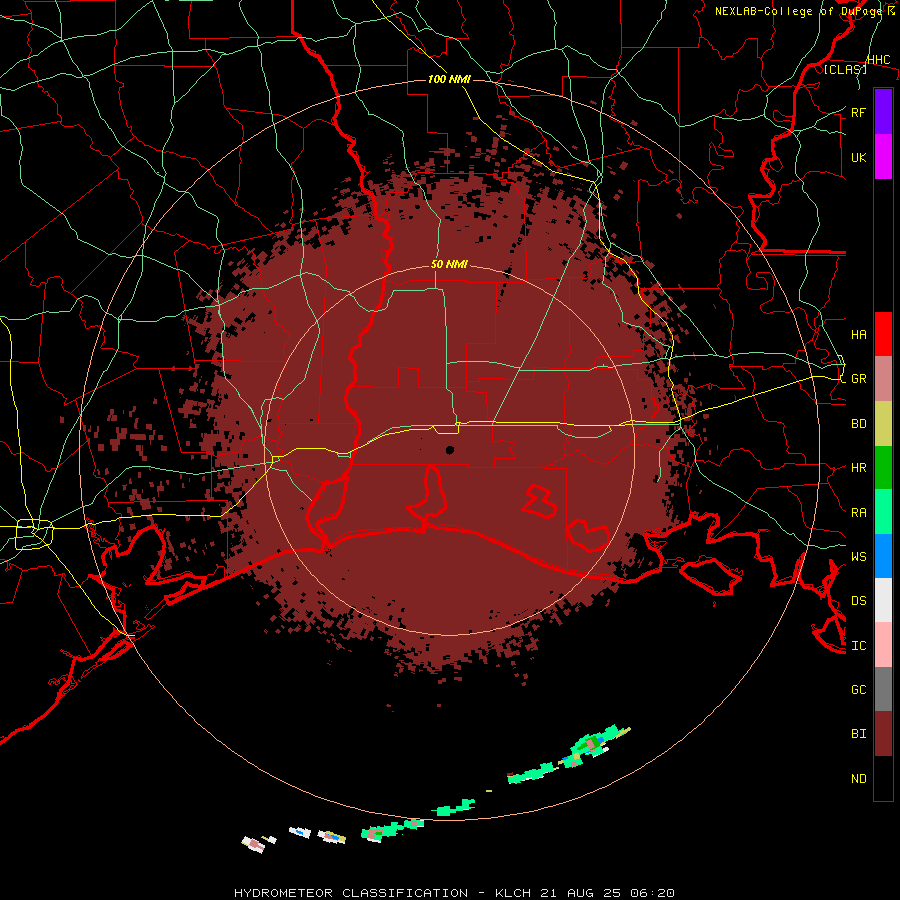Click the GR legend label

[x=858, y=379]
